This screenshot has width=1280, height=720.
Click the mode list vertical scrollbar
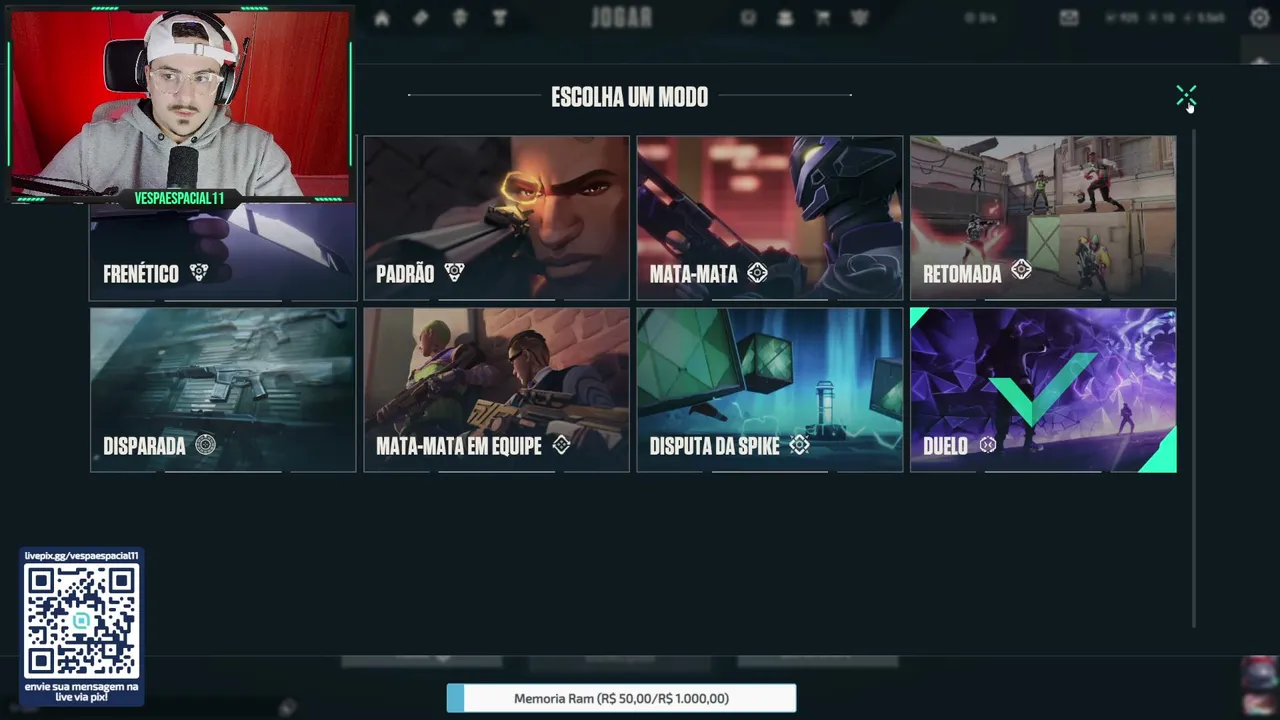coord(1194,378)
